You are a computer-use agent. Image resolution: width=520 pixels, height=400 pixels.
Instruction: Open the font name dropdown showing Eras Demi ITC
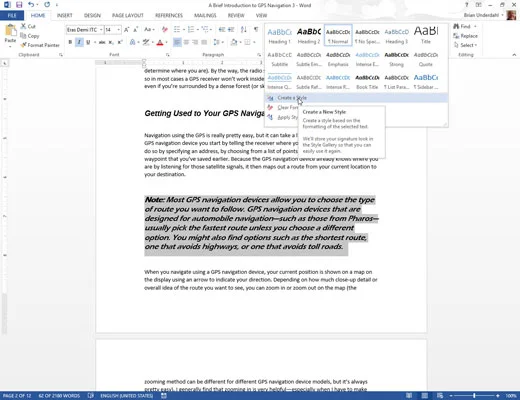click(x=101, y=30)
